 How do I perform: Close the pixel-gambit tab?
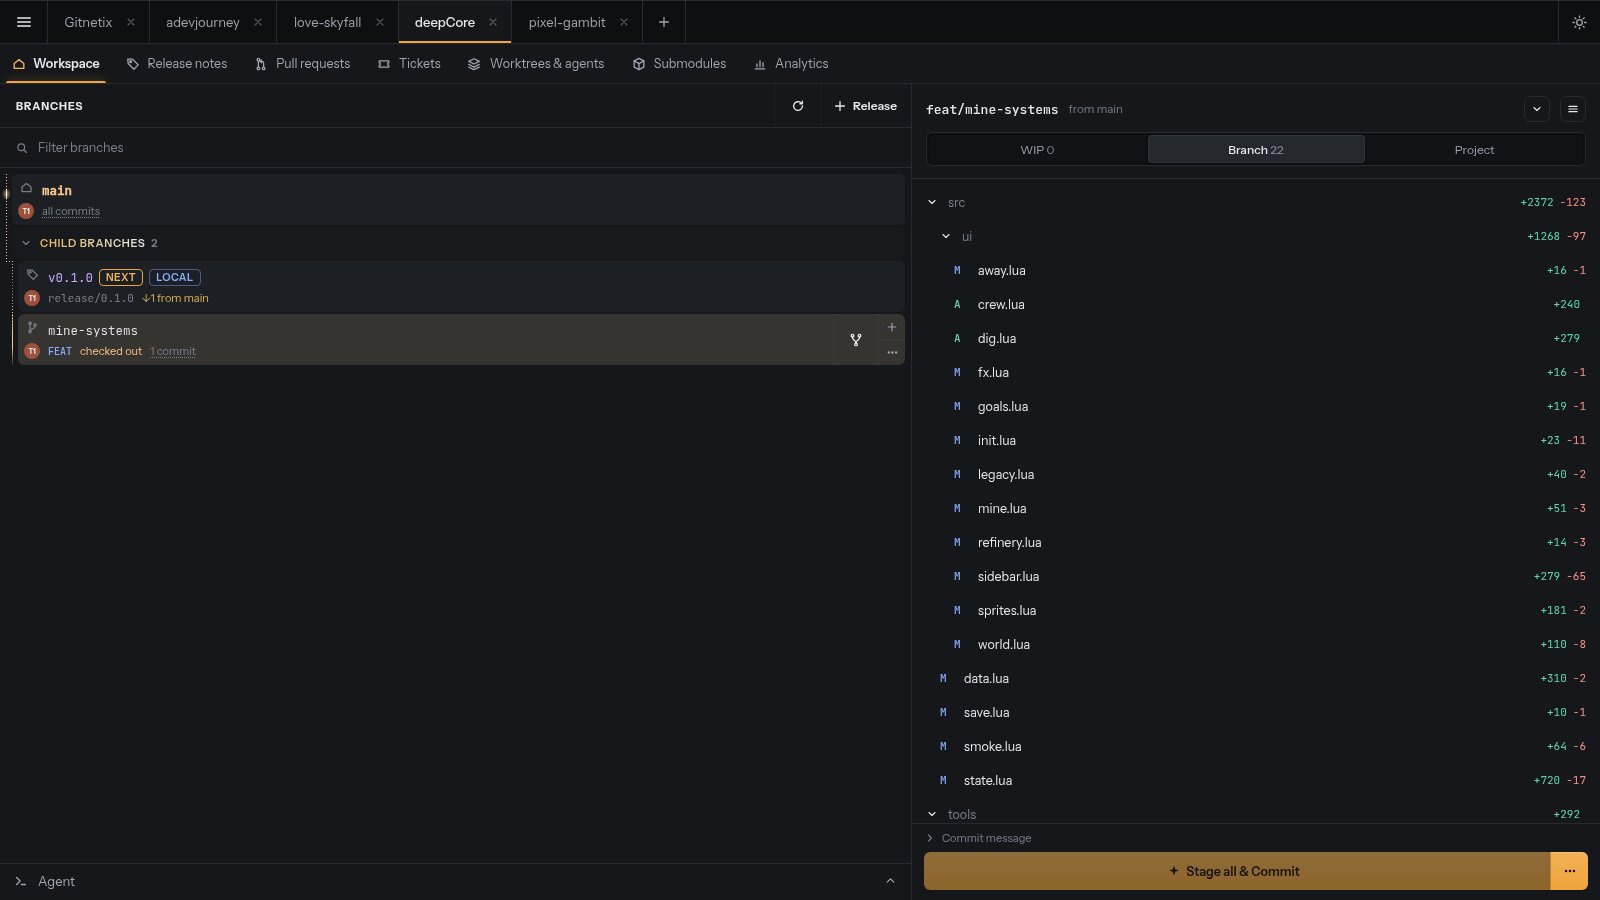(624, 22)
